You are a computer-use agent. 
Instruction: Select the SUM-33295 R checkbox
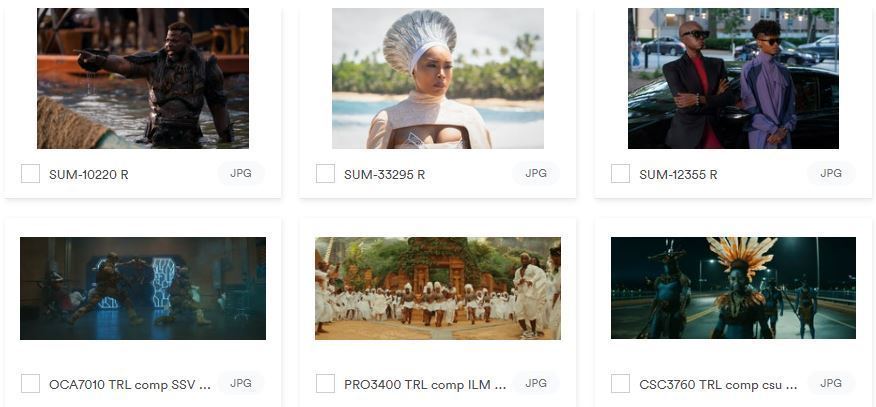coord(325,174)
